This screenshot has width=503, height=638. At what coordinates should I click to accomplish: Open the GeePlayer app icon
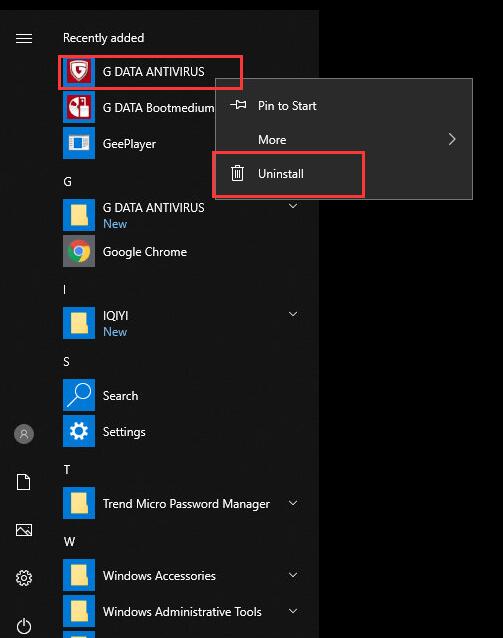79,143
